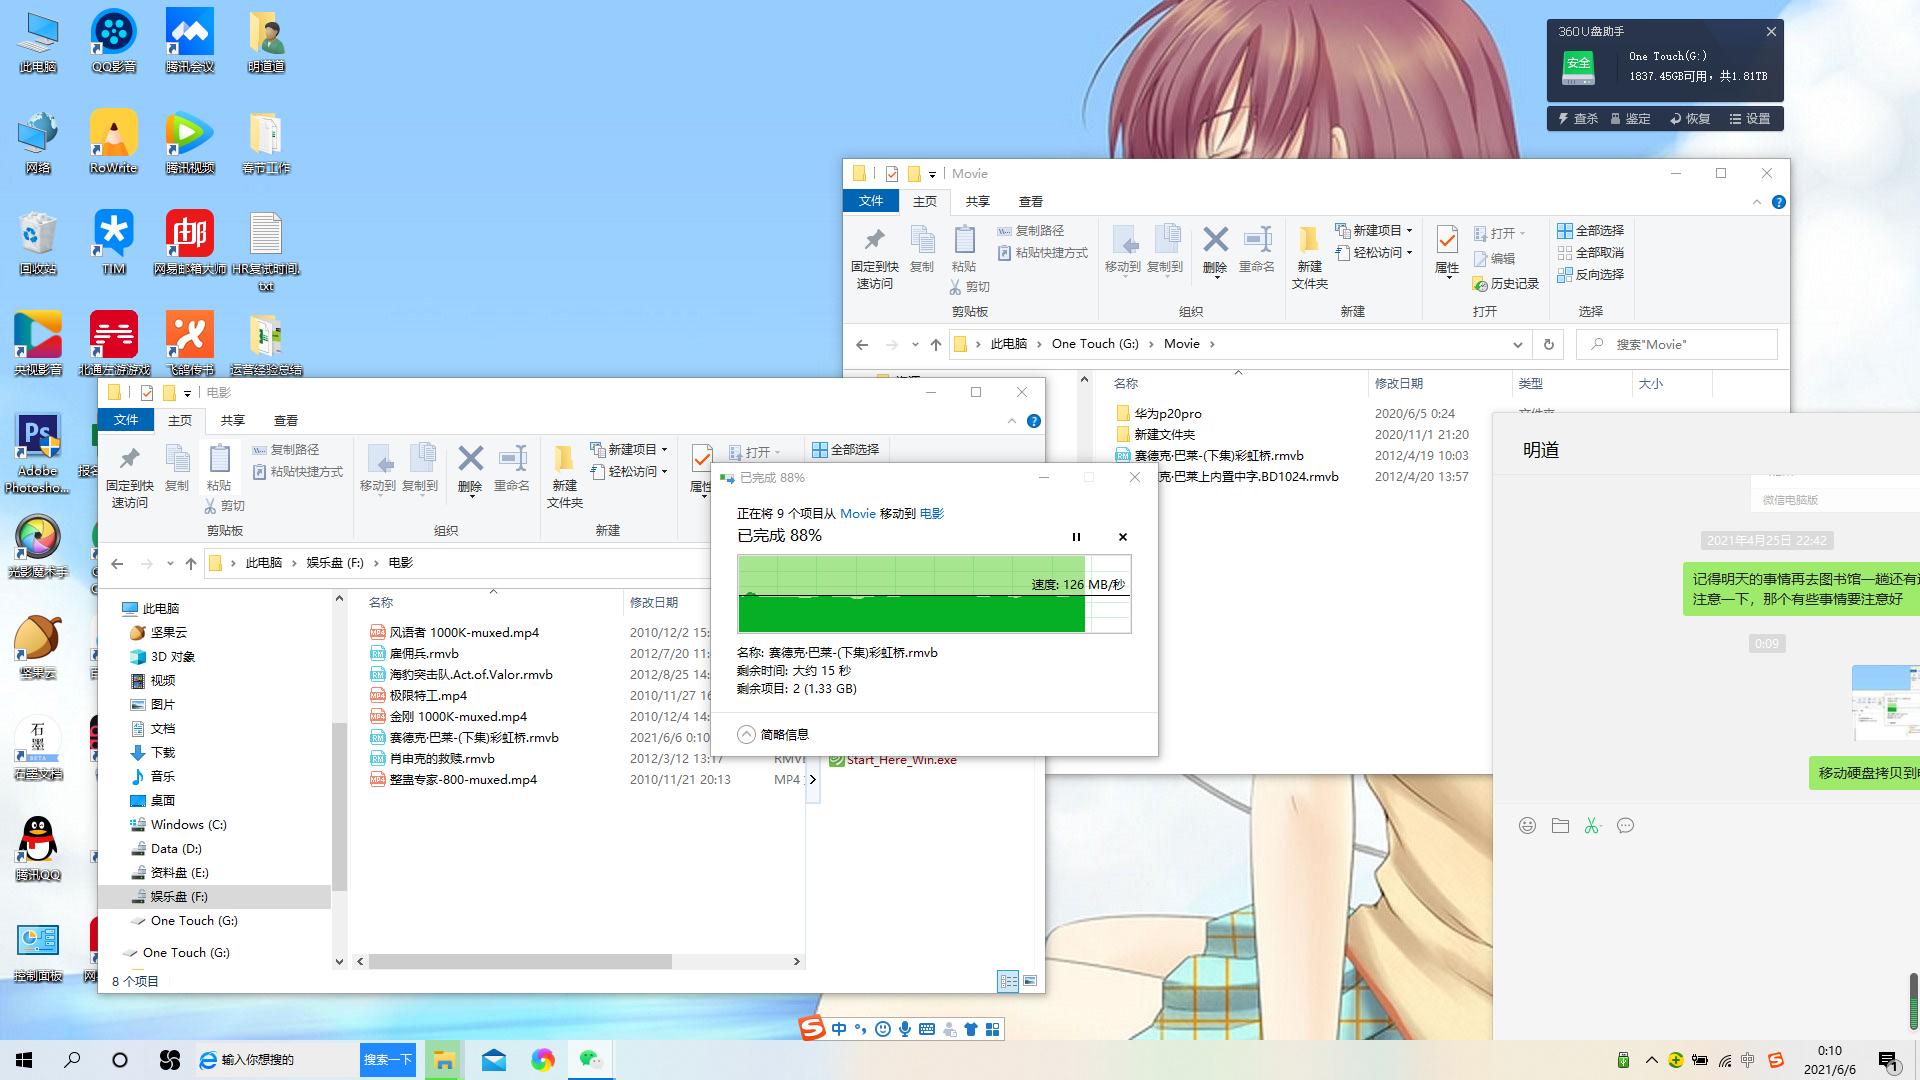Pause the file transfer
The image size is (1920, 1080).
coord(1076,537)
